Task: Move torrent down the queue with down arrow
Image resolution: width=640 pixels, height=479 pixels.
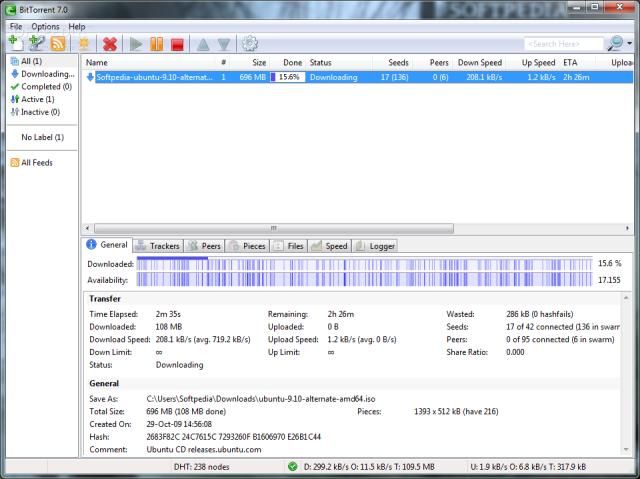Action: (224, 43)
